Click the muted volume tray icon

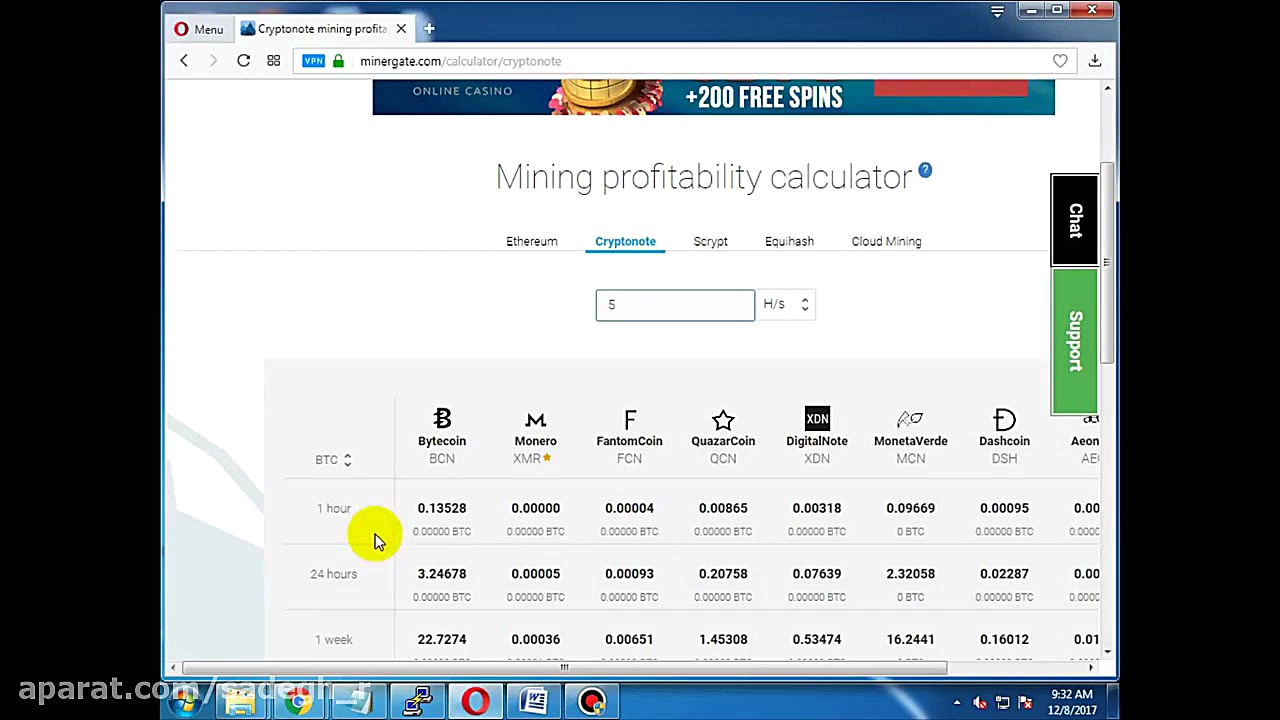click(979, 703)
